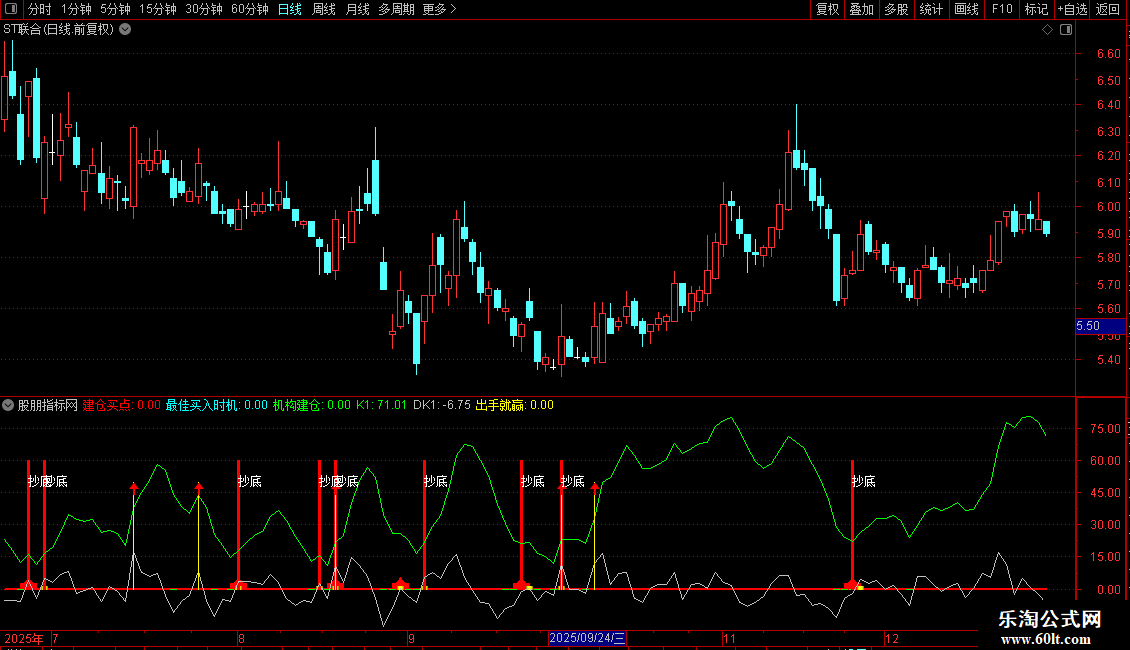Switch to the 分时 intraday view
The height and width of the screenshot is (650, 1130).
click(40, 9)
